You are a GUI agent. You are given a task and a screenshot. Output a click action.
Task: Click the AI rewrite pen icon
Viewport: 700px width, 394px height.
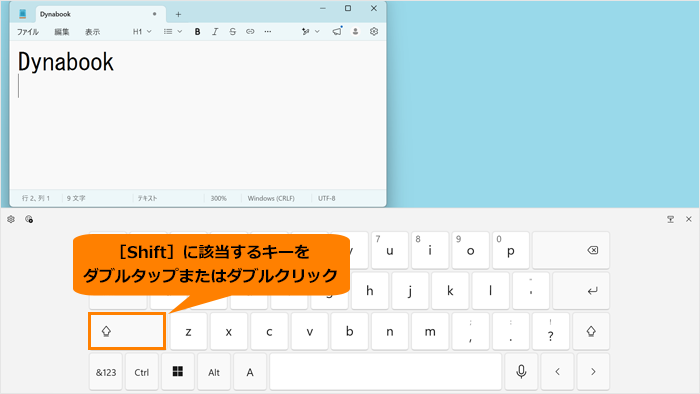tap(305, 31)
